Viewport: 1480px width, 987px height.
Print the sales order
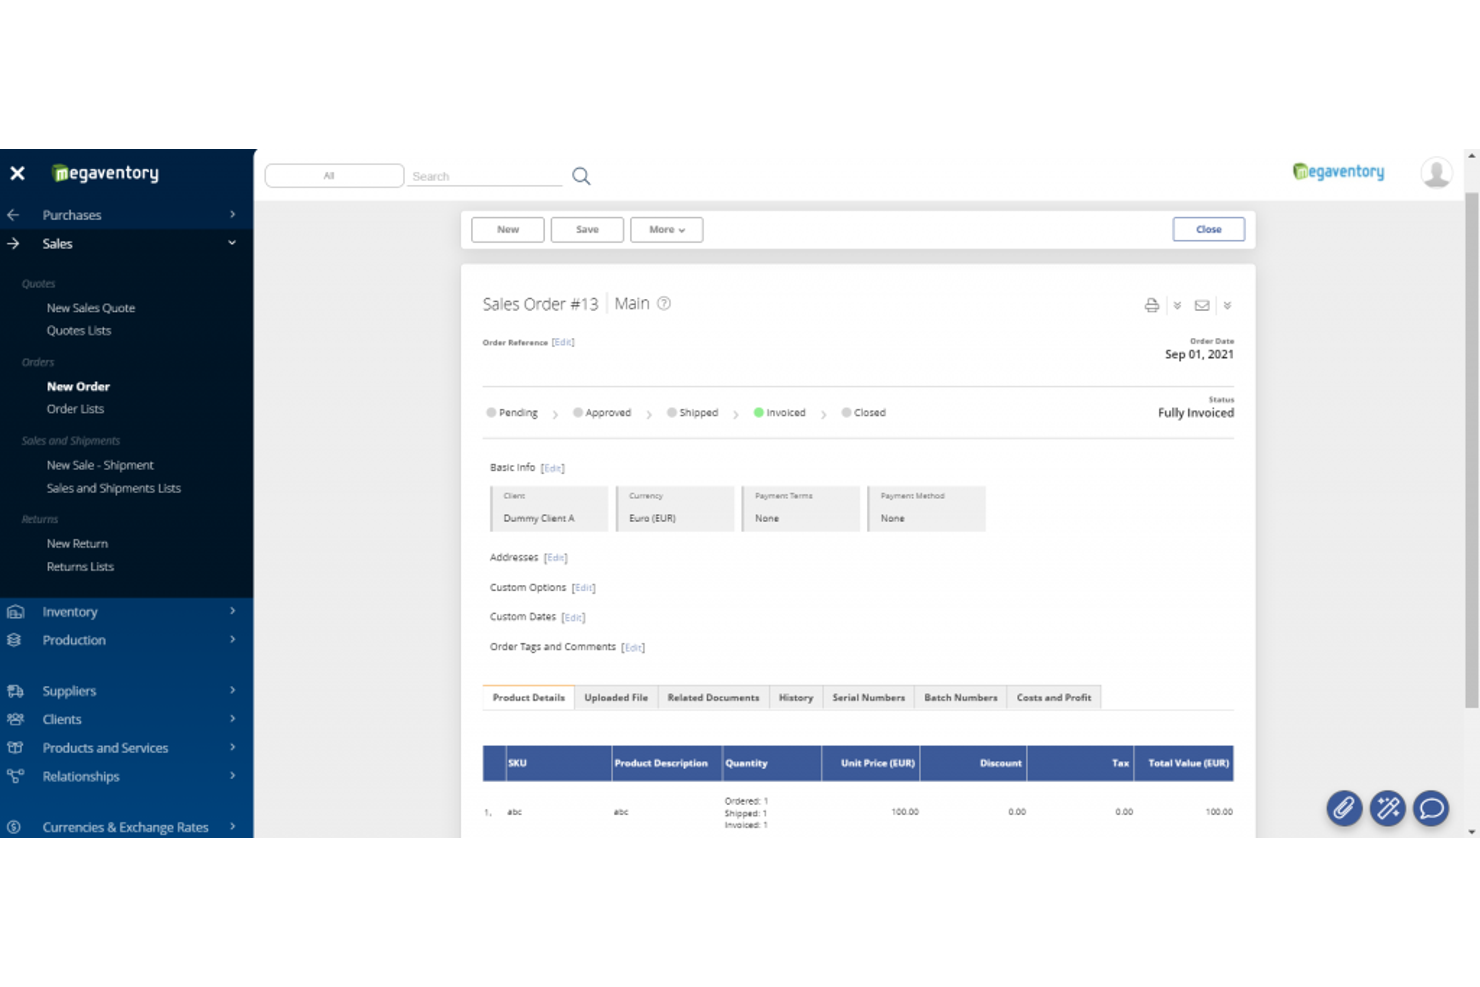tap(1152, 305)
